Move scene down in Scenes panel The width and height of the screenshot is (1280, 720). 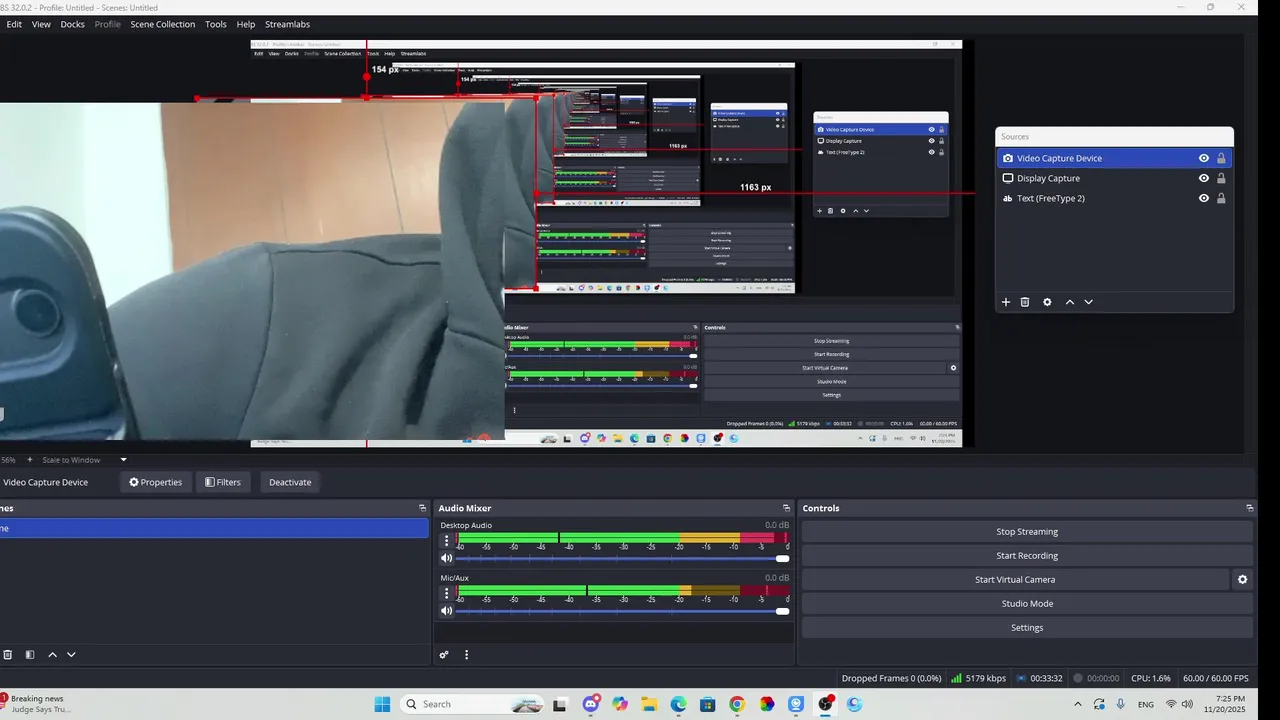click(x=71, y=655)
